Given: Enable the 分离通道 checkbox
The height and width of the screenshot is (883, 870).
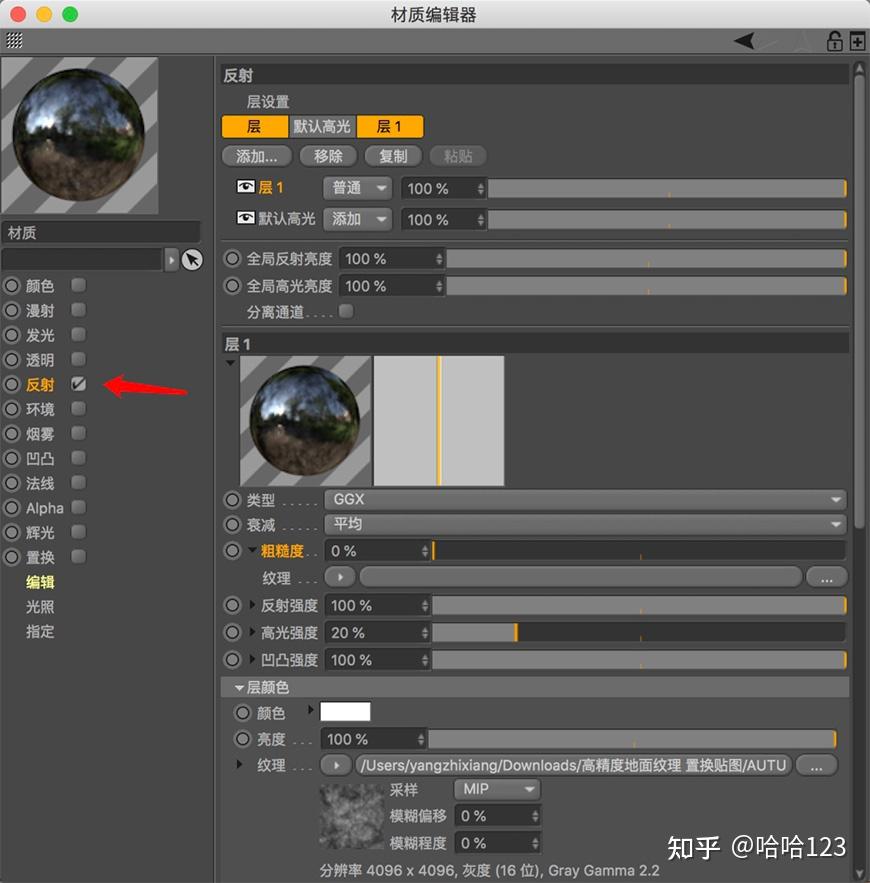Looking at the screenshot, I should pos(345,312).
